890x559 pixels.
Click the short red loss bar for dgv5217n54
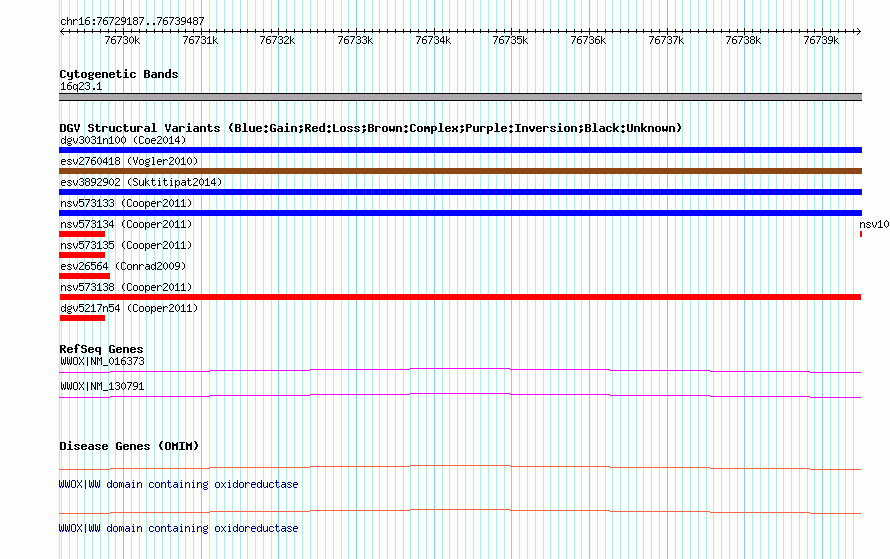(x=82, y=318)
